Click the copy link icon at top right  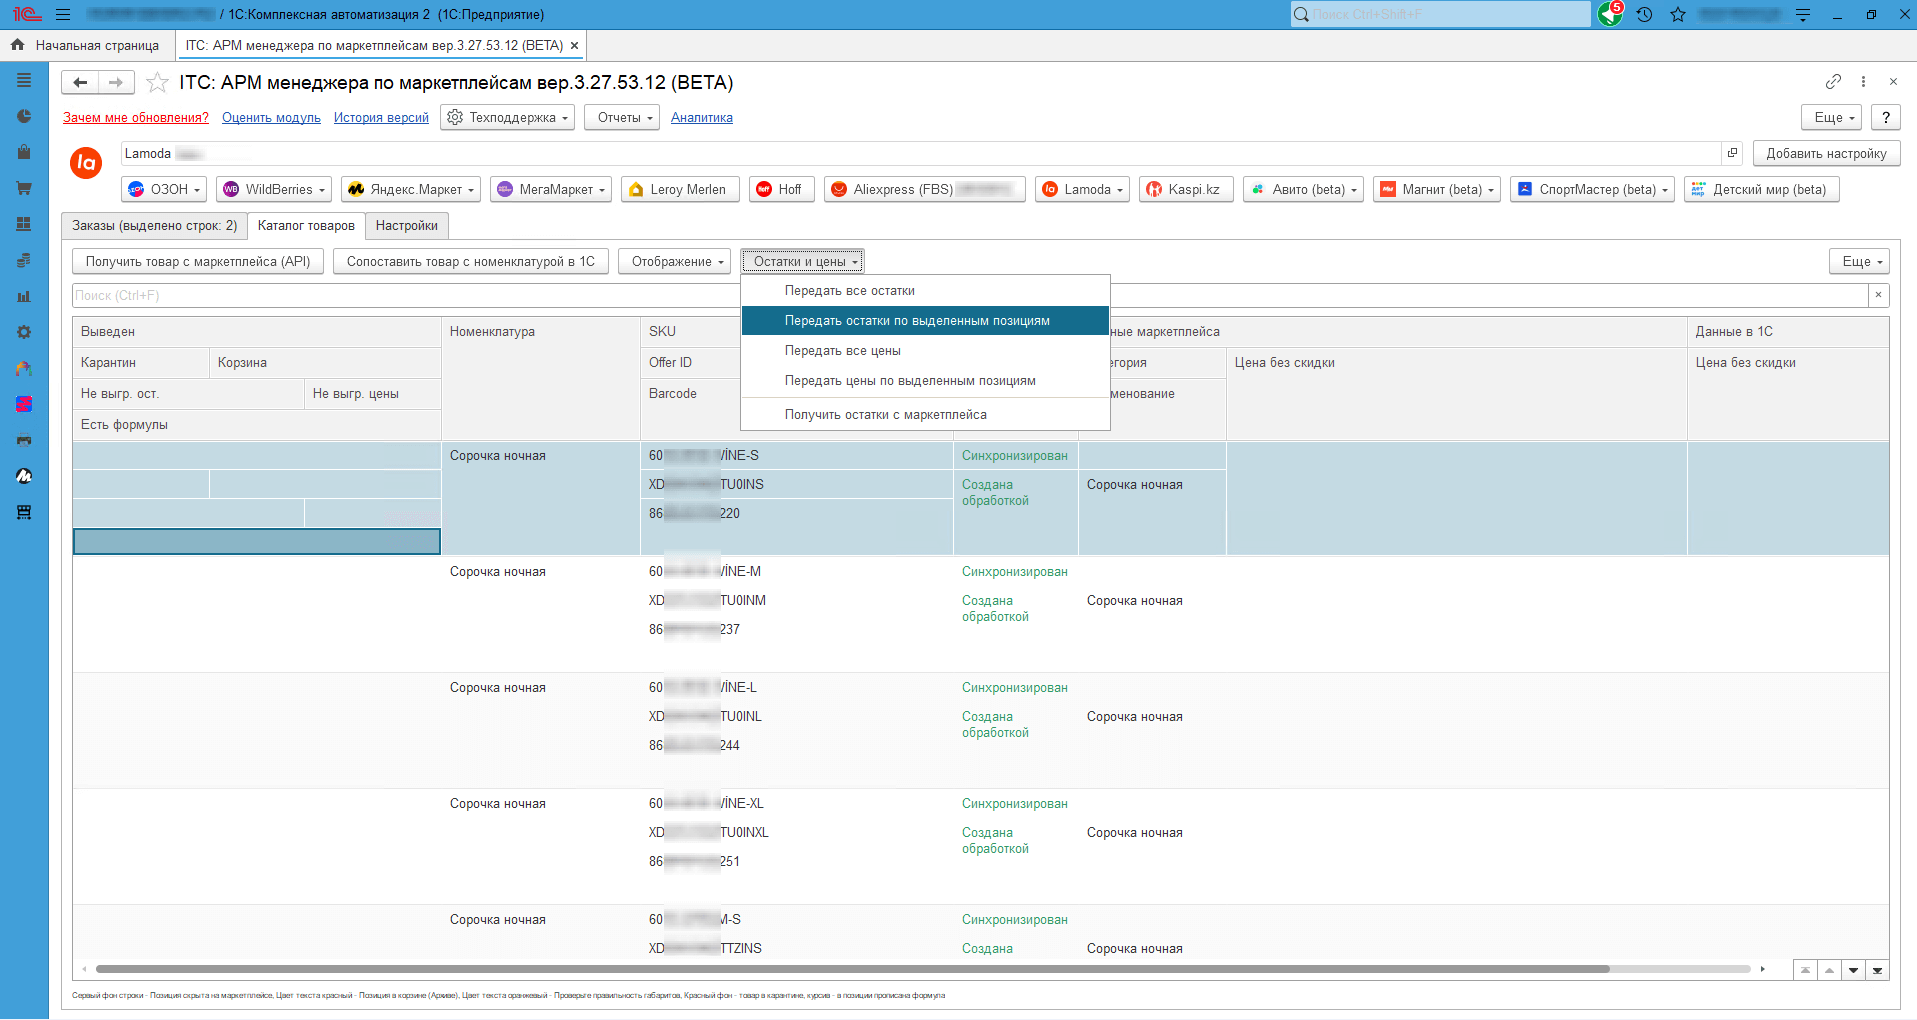1833,82
